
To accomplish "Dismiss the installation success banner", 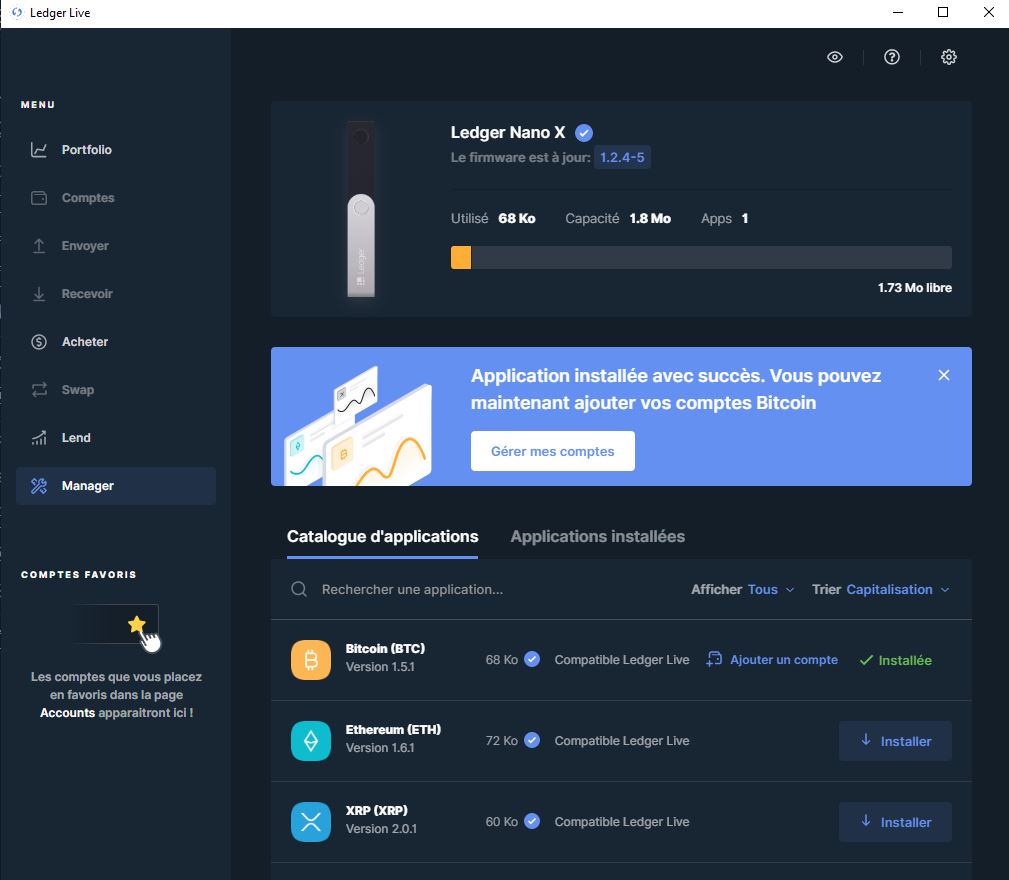I will (943, 376).
